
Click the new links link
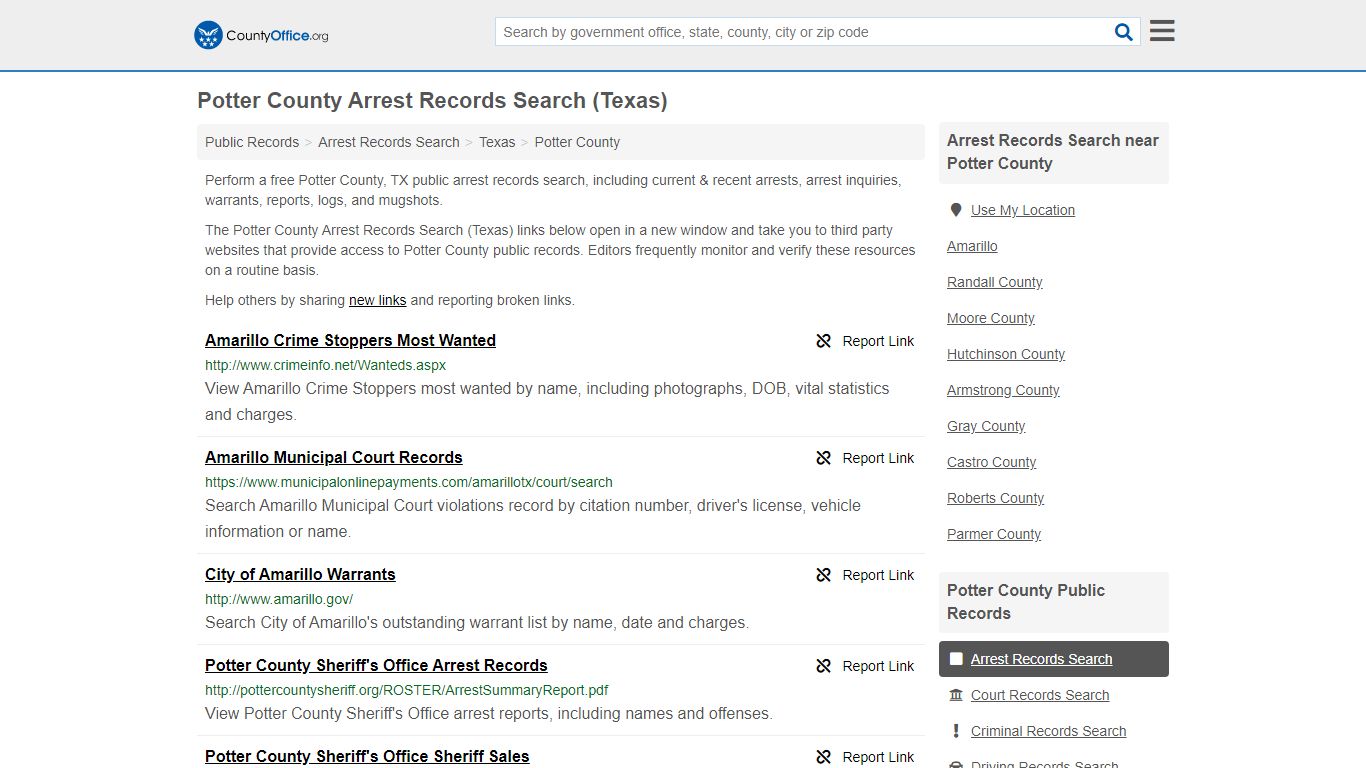377,300
